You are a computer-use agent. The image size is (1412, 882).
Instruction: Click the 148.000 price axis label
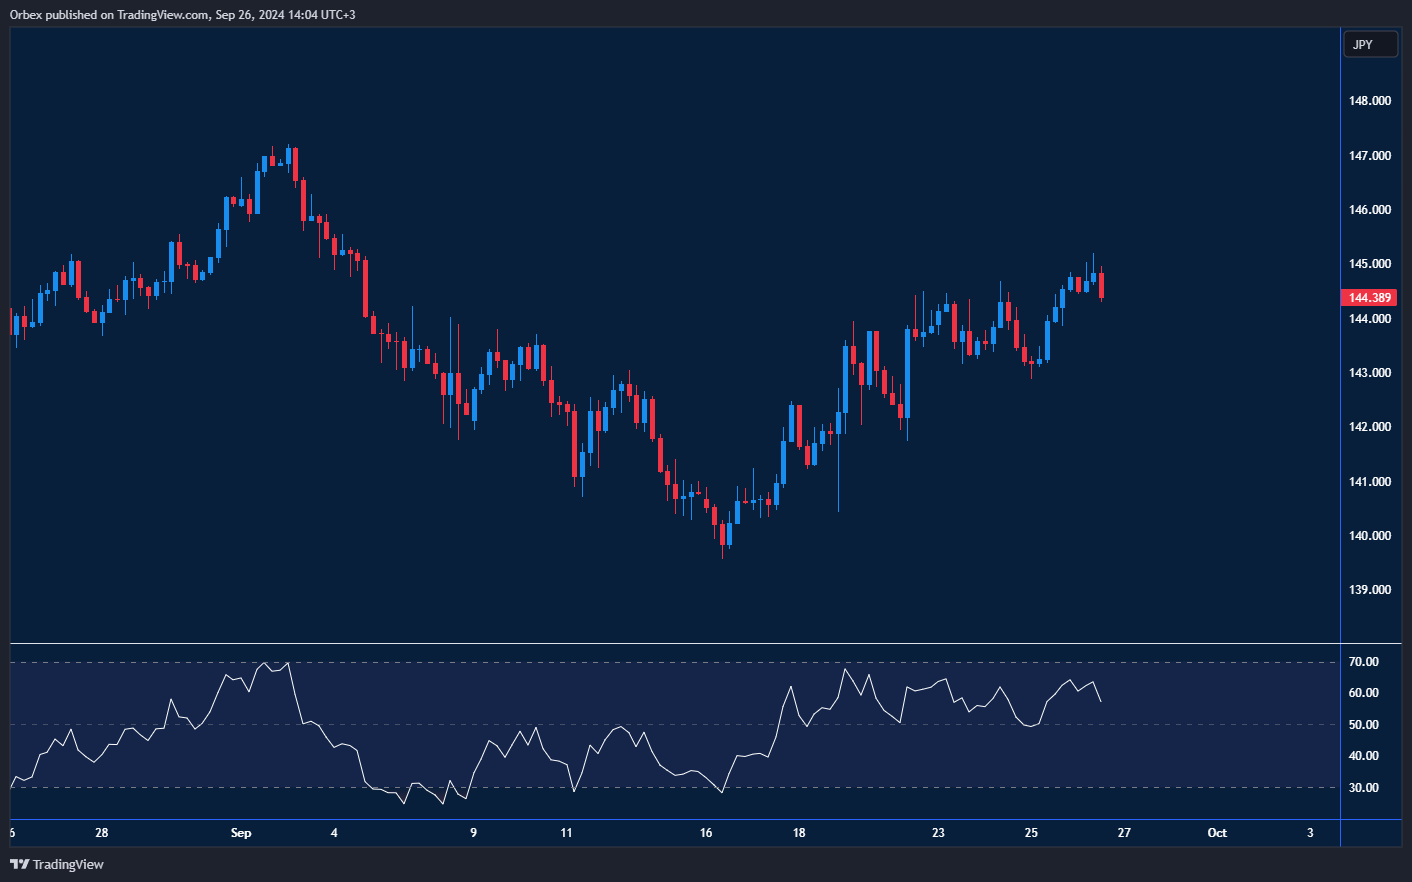pos(1369,101)
